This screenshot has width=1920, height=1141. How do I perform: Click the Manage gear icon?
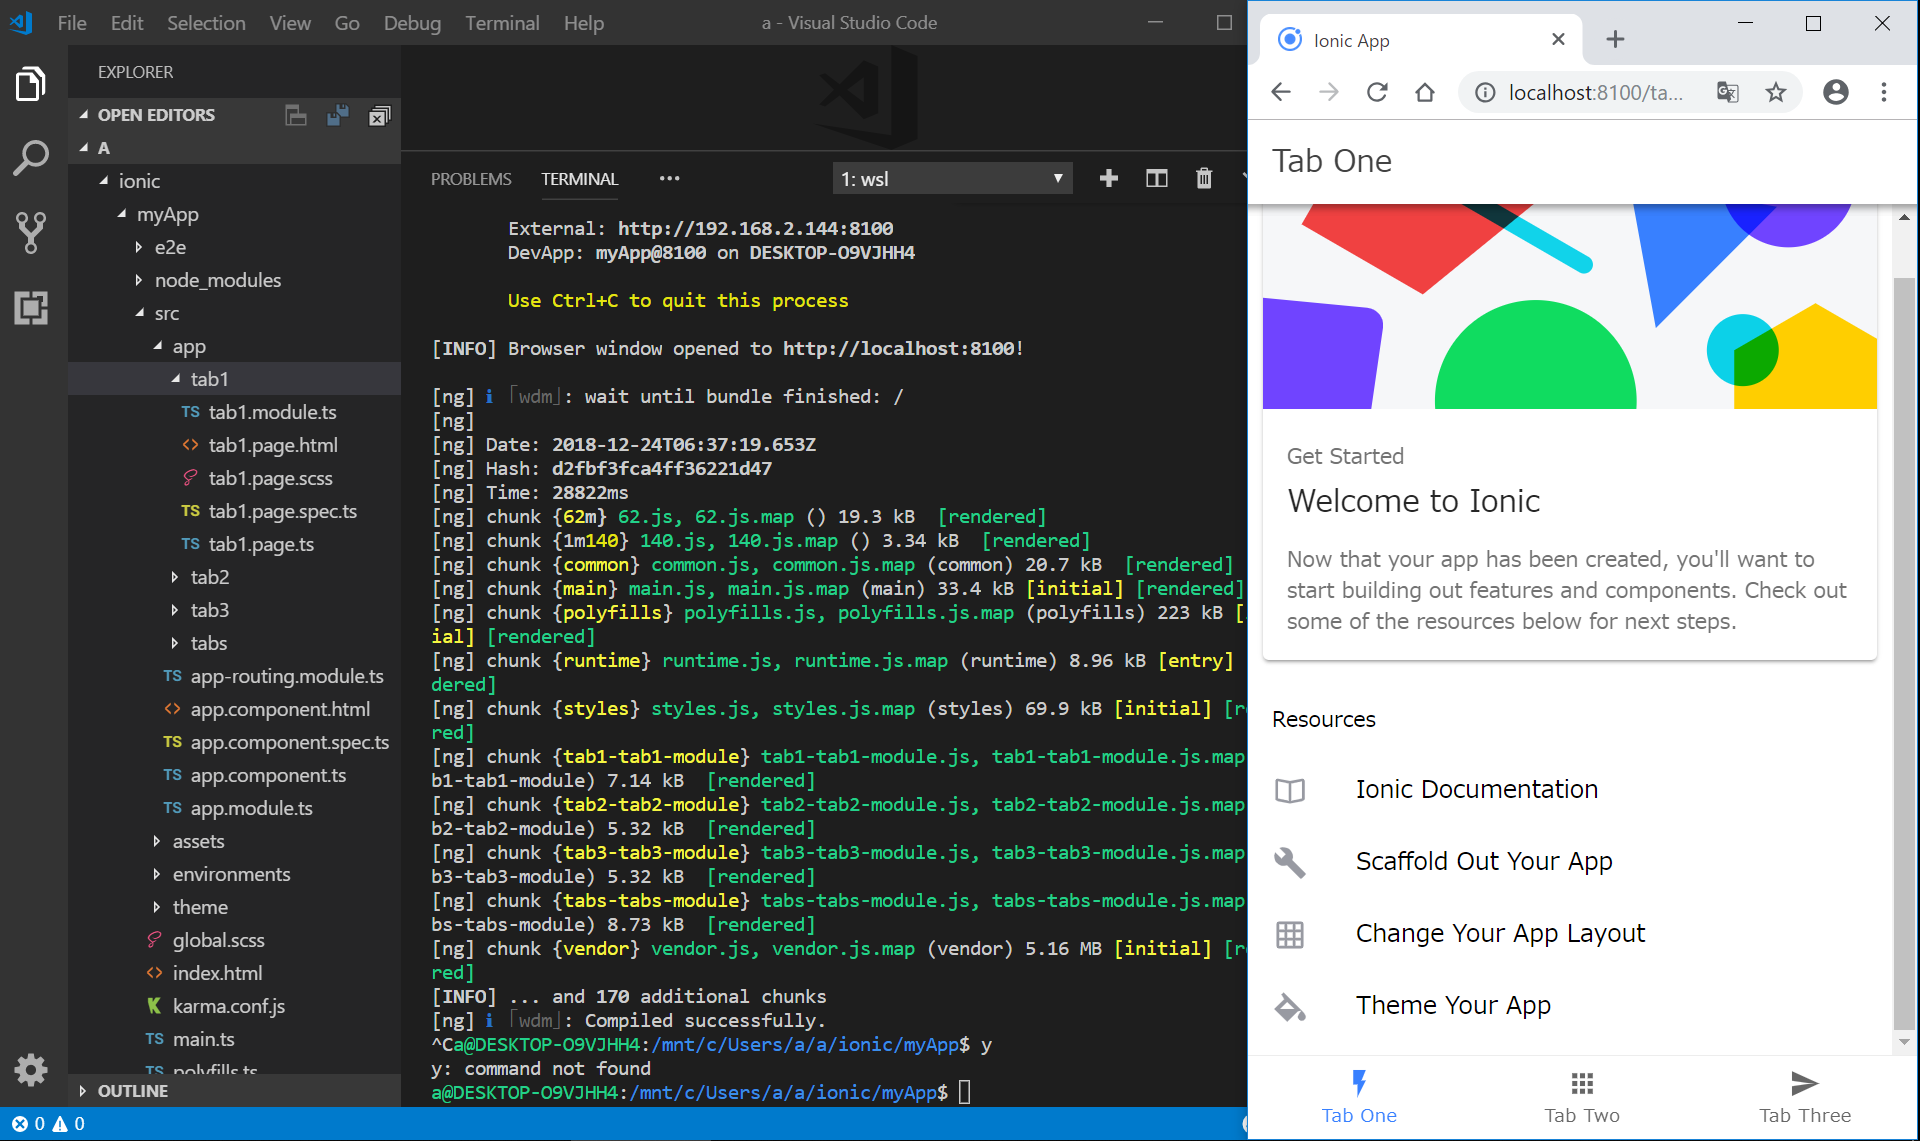(31, 1070)
